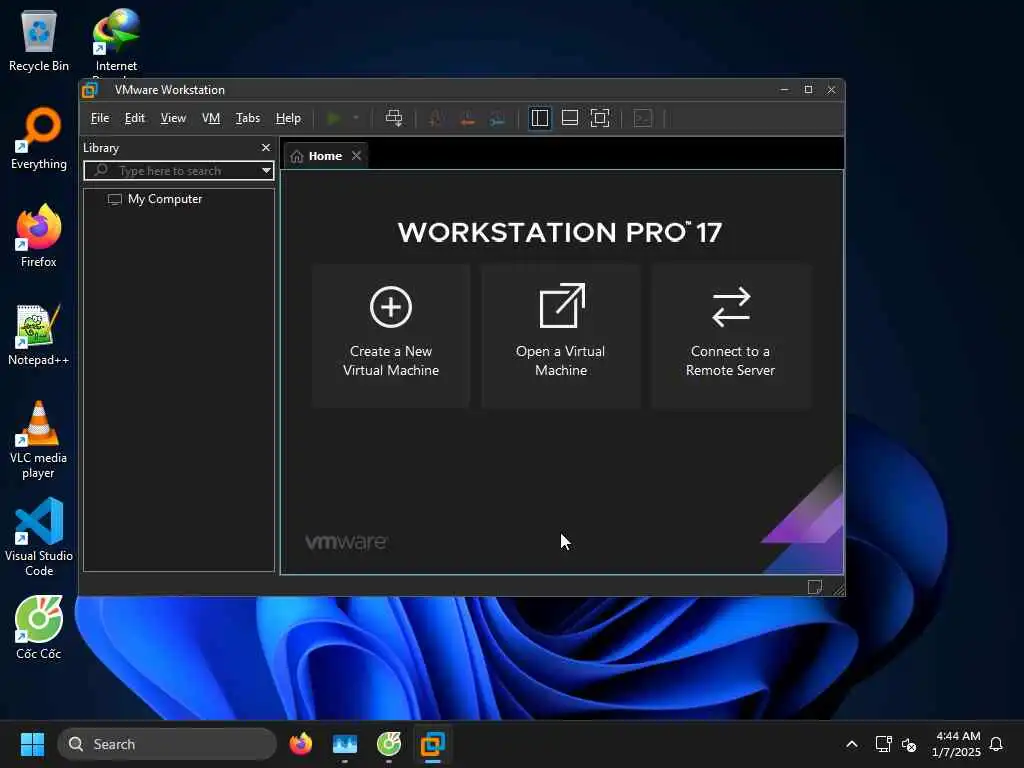
Task: Open the VLC media player desktop shortcut
Action: (x=39, y=440)
